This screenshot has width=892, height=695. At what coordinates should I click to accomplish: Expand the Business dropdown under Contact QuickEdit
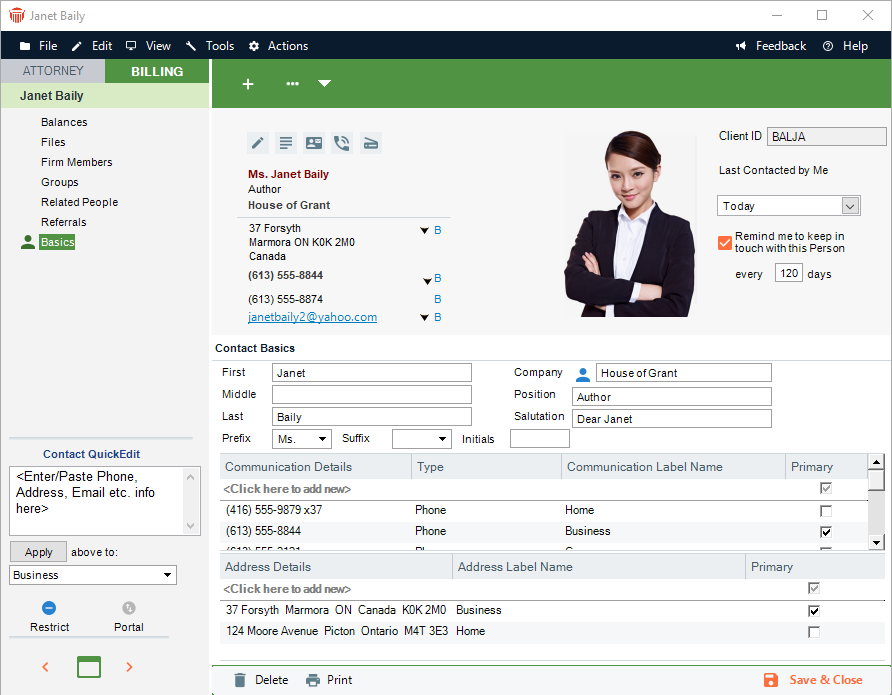click(165, 575)
